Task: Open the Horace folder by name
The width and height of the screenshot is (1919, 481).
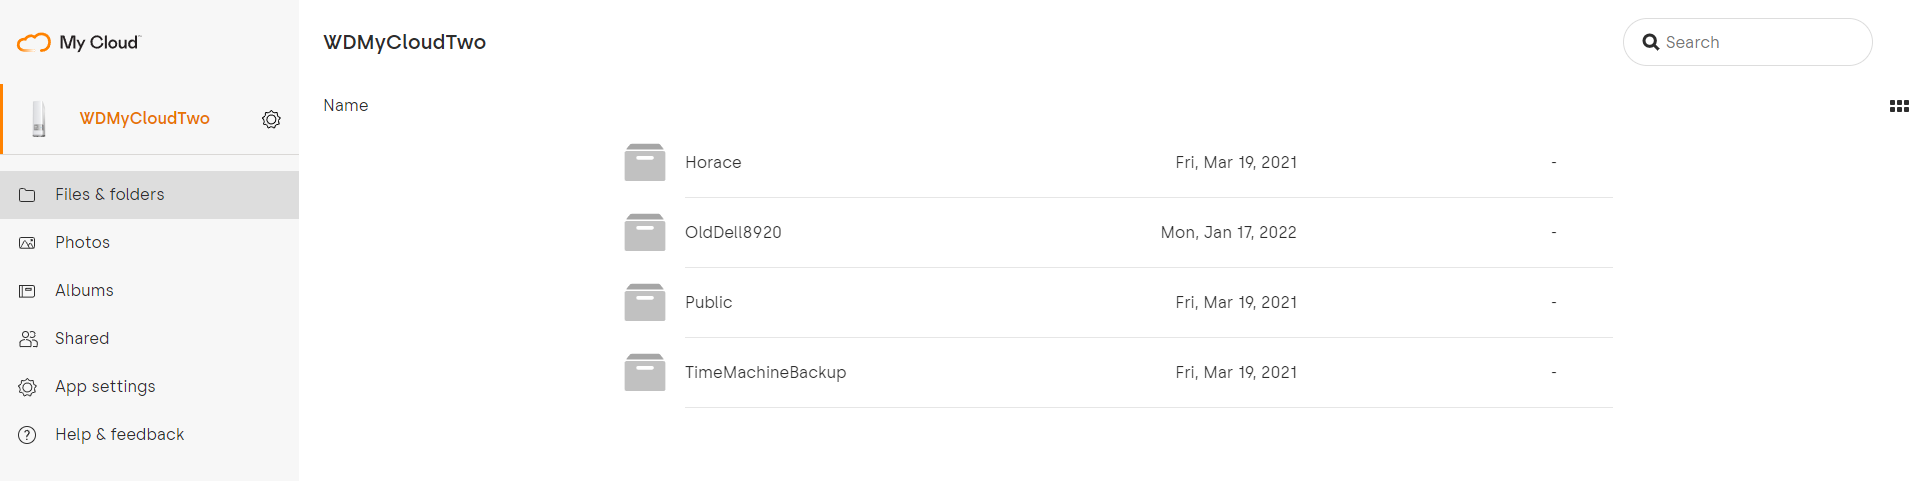Action: point(713,162)
